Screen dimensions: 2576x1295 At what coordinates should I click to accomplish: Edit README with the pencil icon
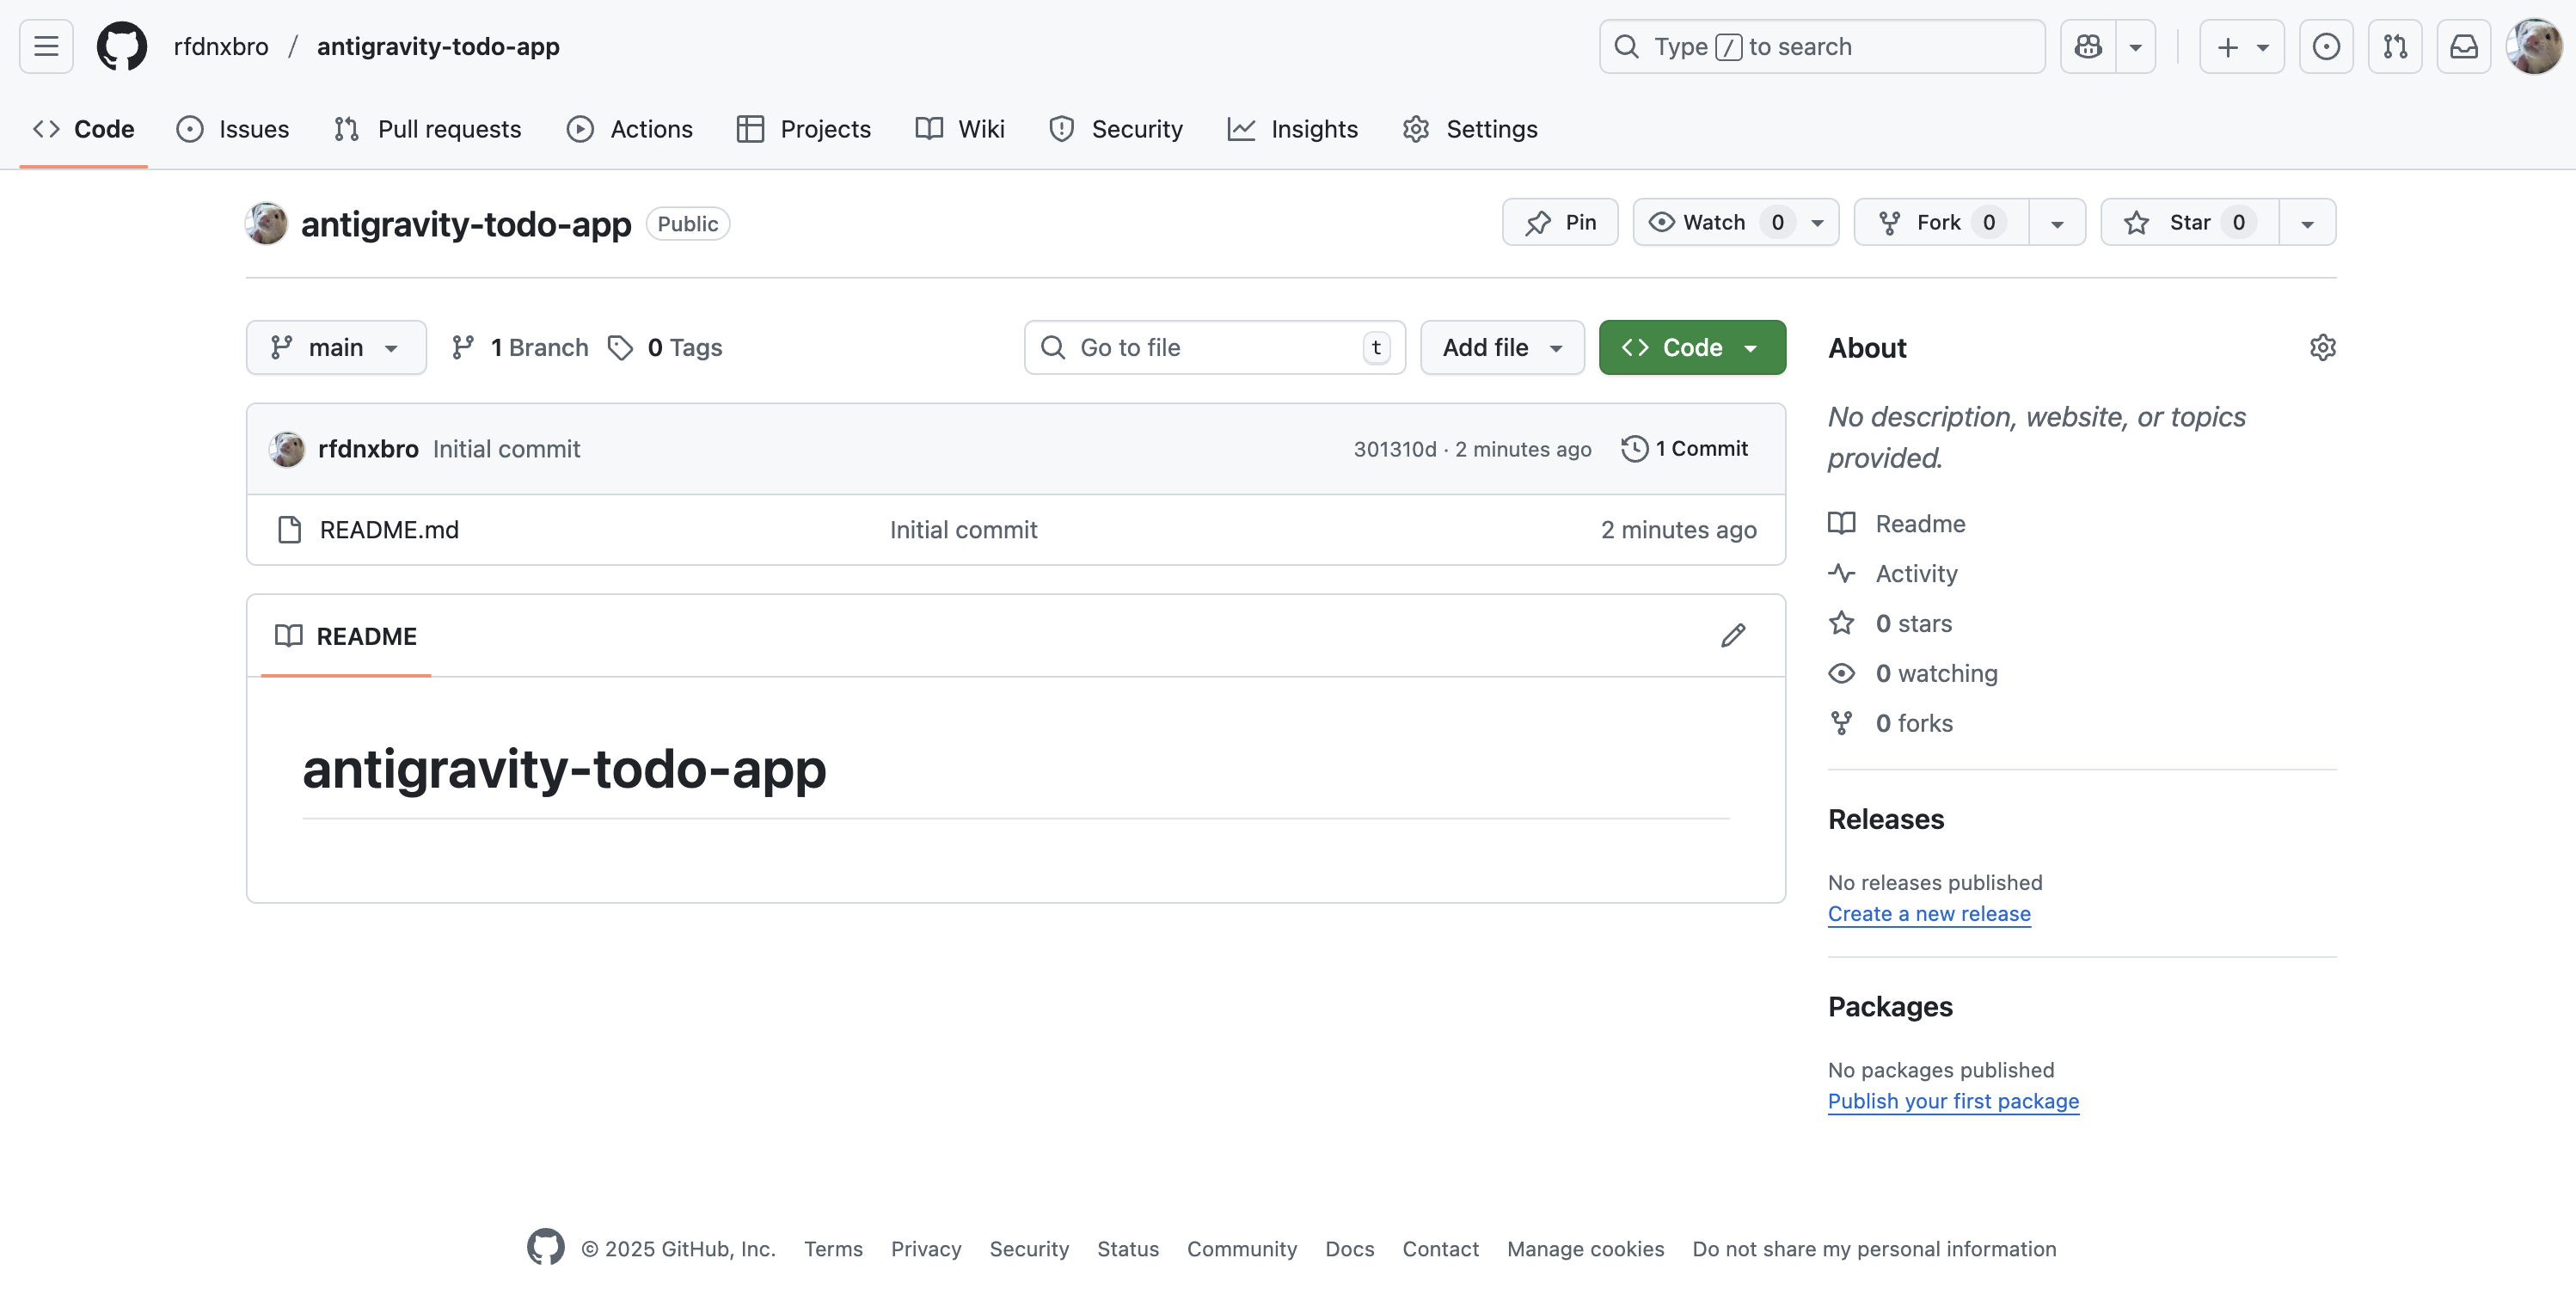(1732, 636)
